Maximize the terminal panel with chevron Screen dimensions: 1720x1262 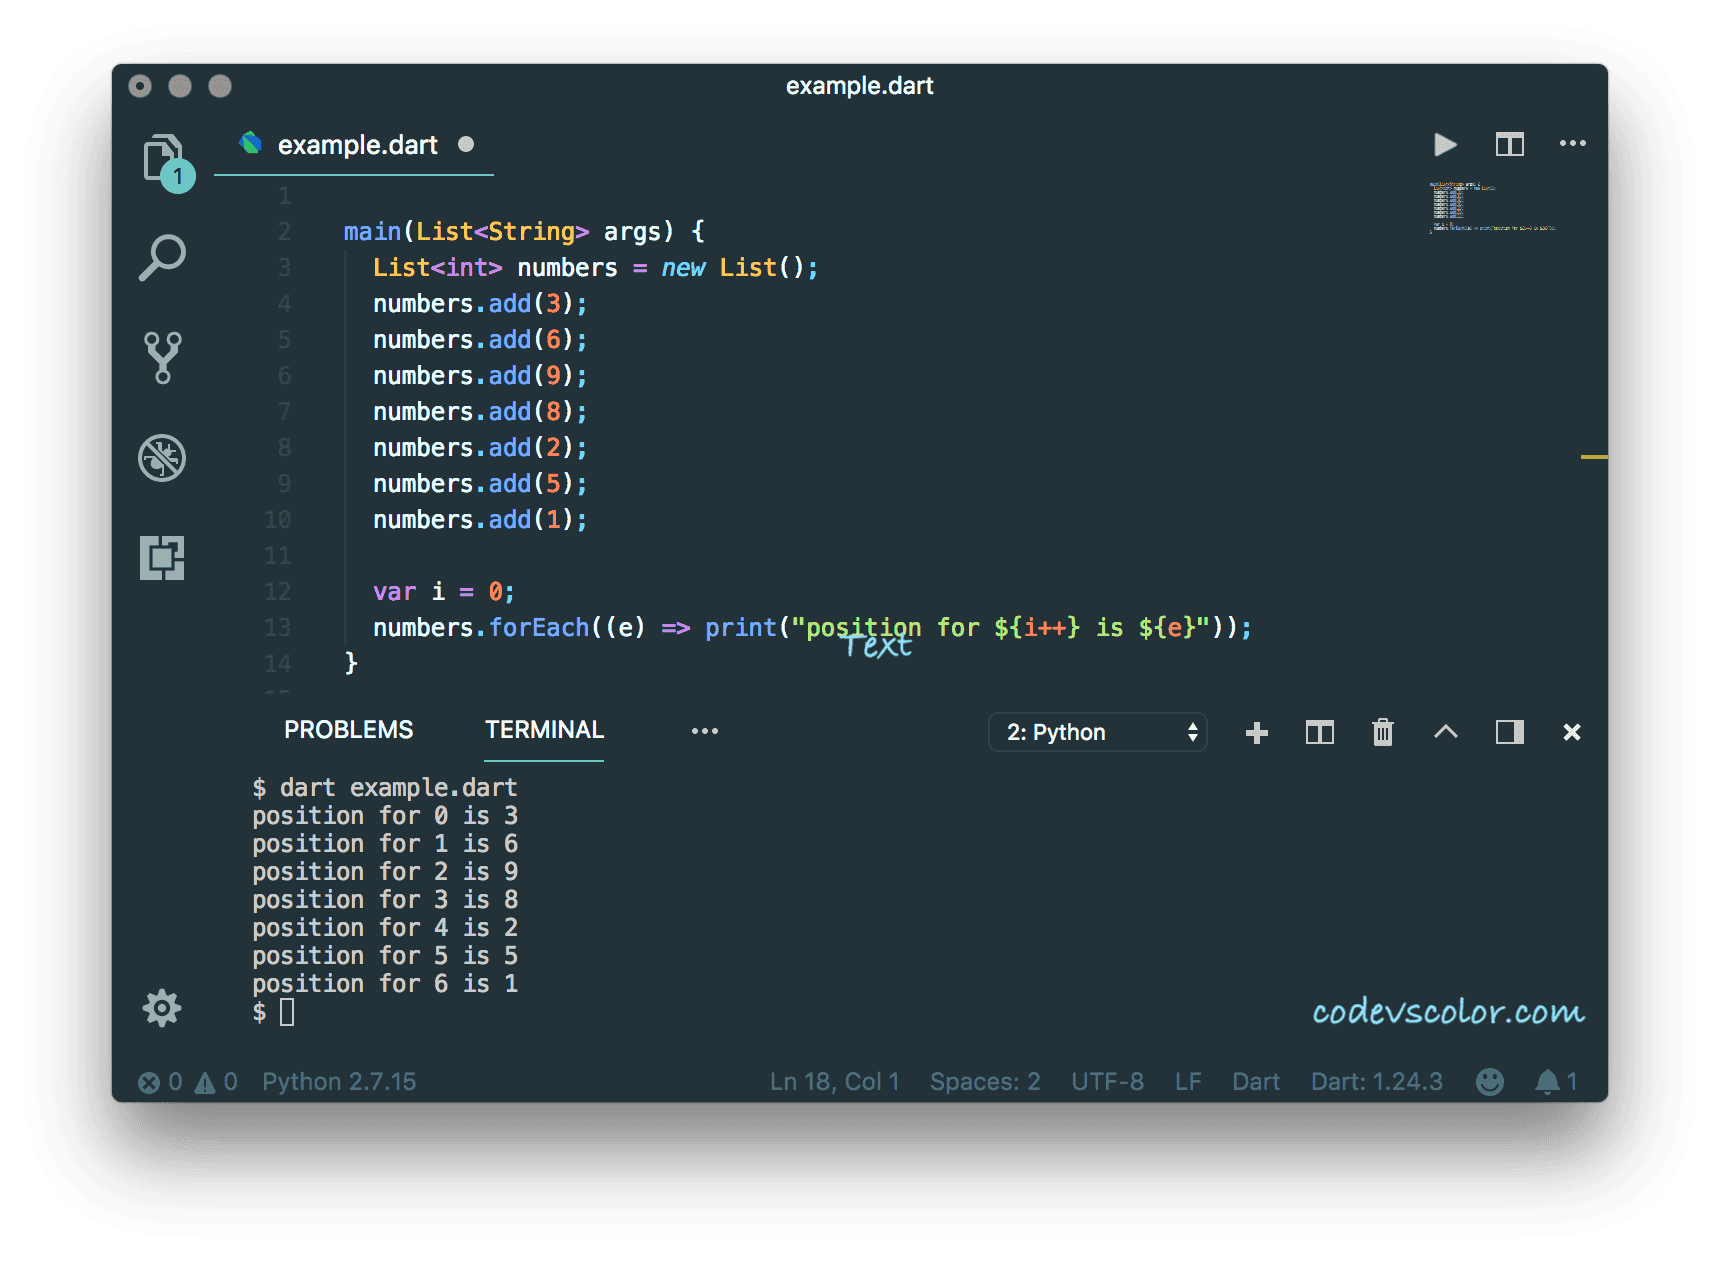coord(1445,732)
